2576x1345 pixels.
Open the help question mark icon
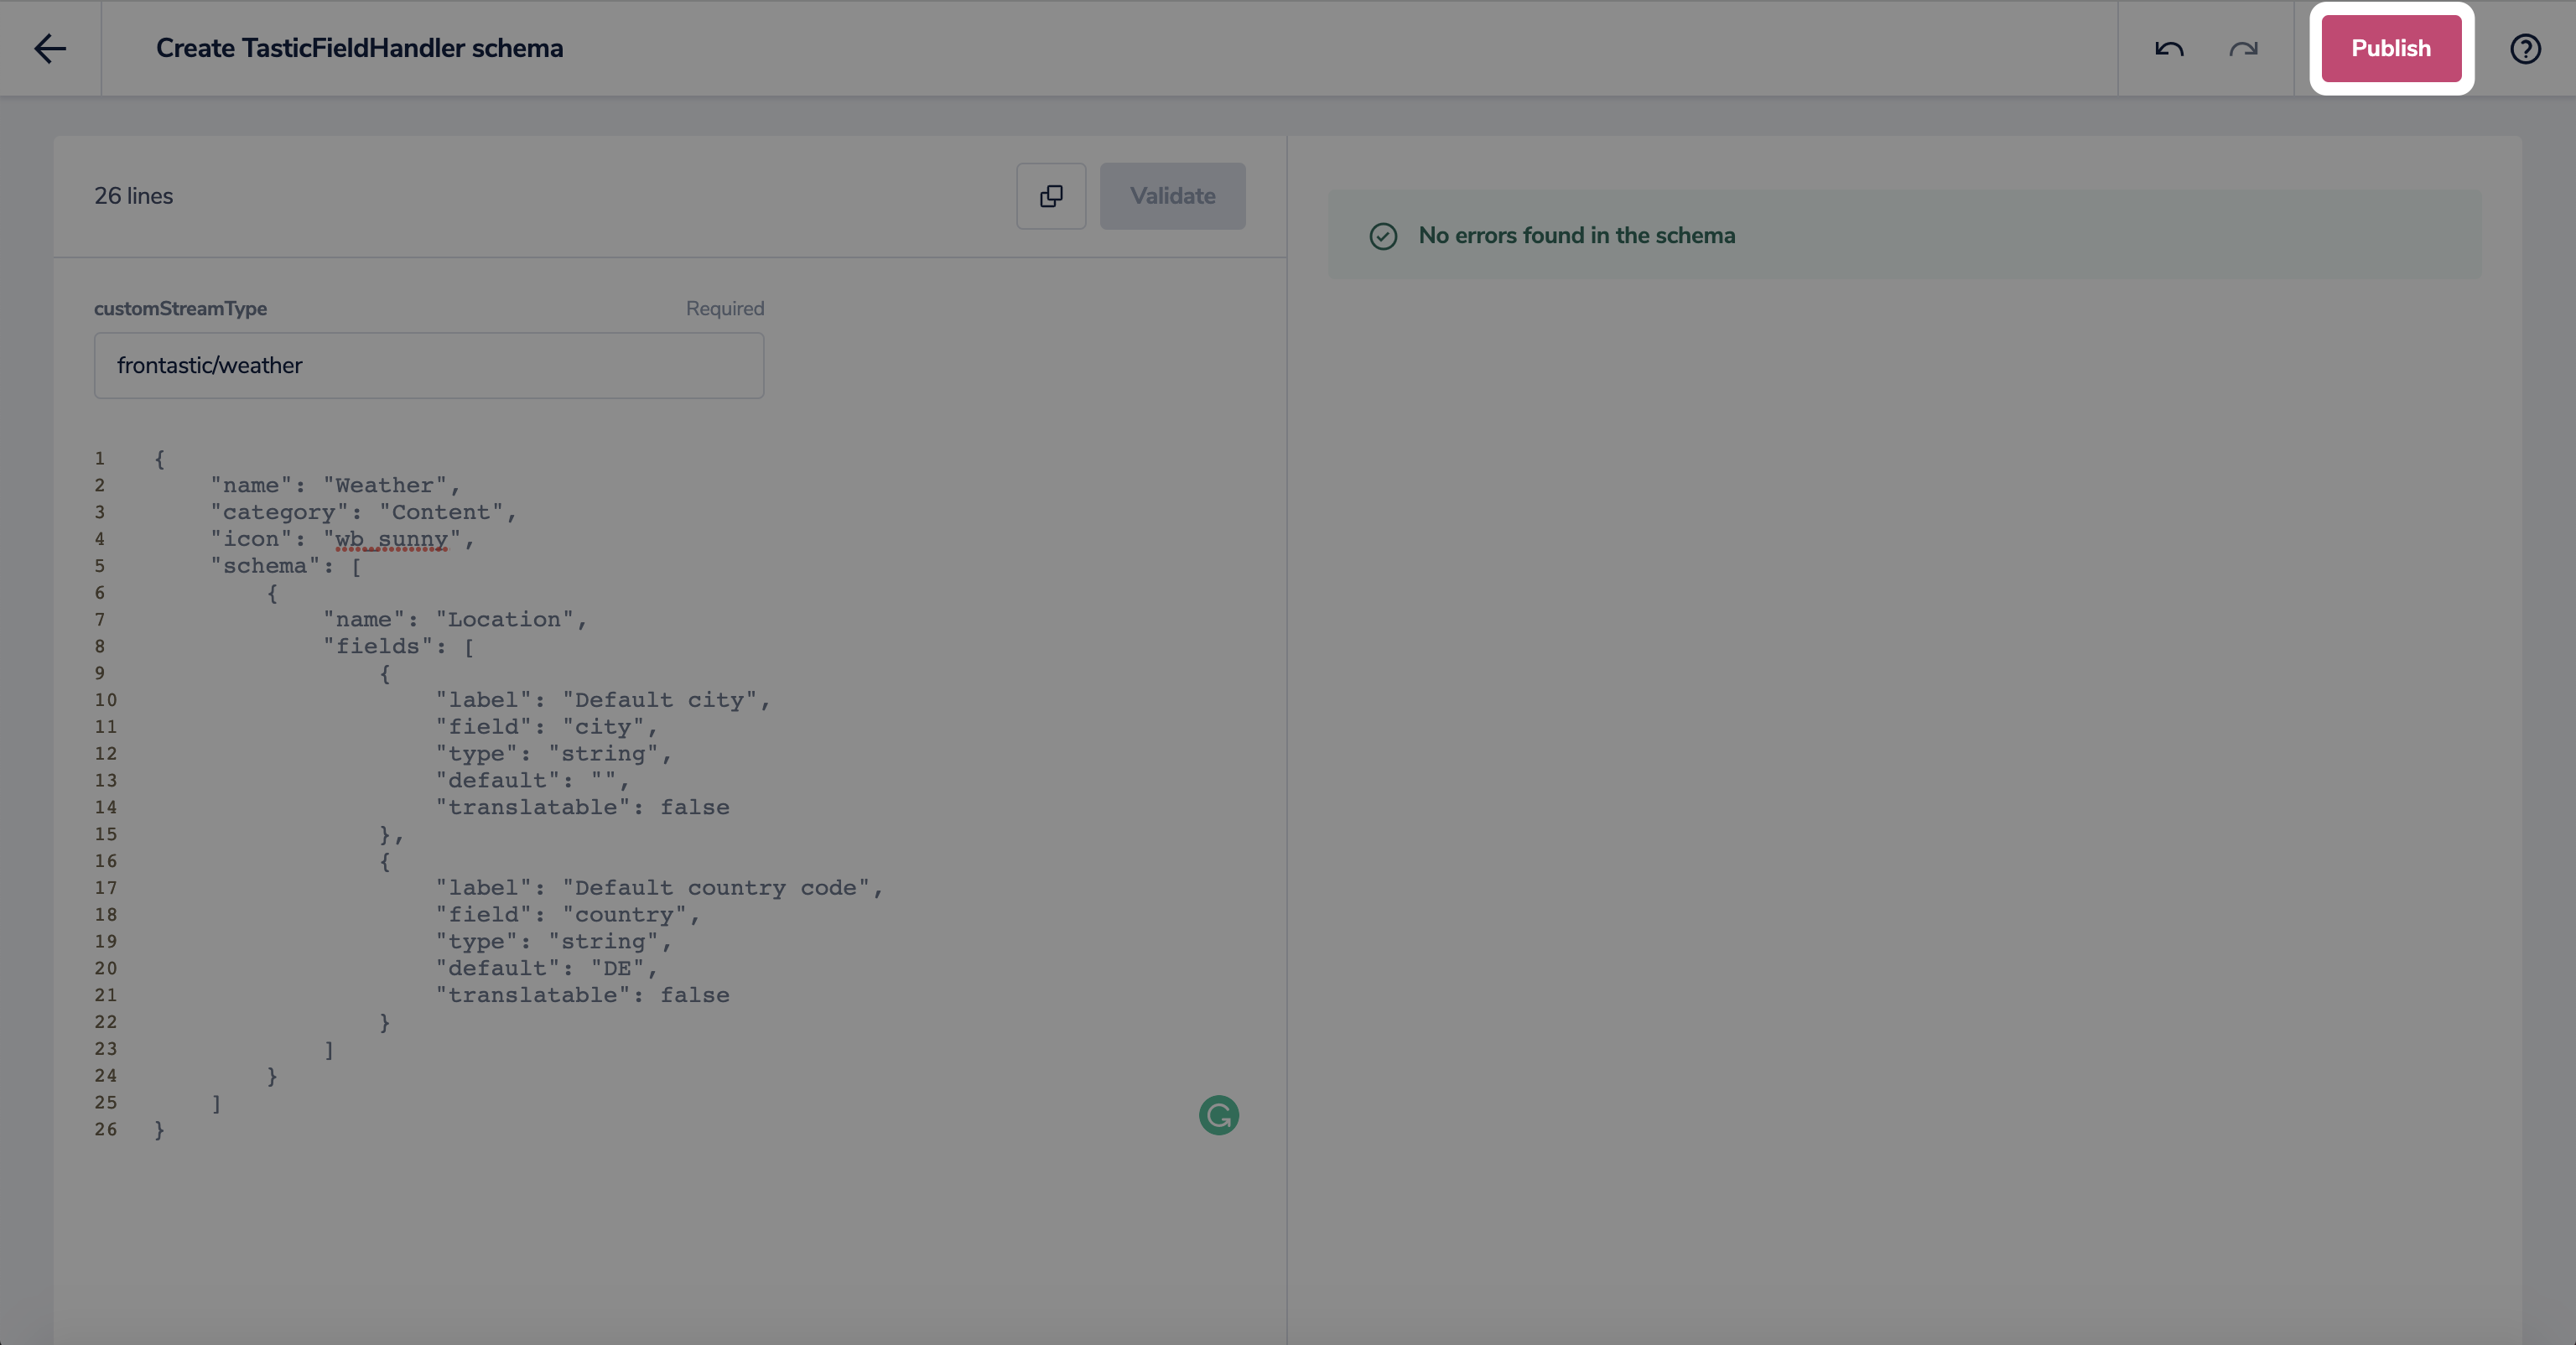tap(2525, 48)
